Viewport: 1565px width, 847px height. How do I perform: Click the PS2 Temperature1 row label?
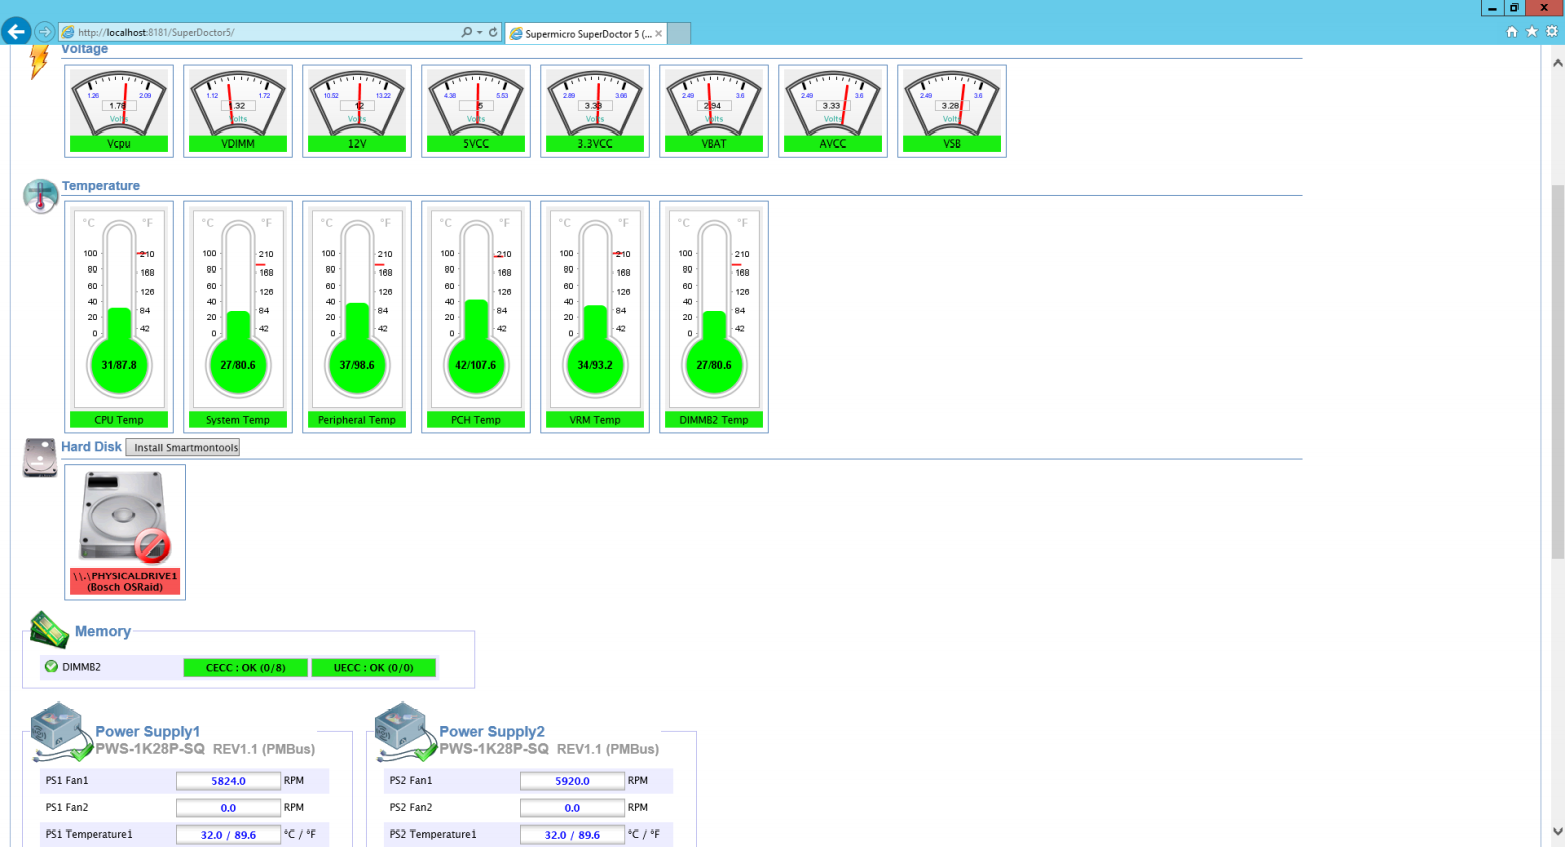(x=433, y=834)
